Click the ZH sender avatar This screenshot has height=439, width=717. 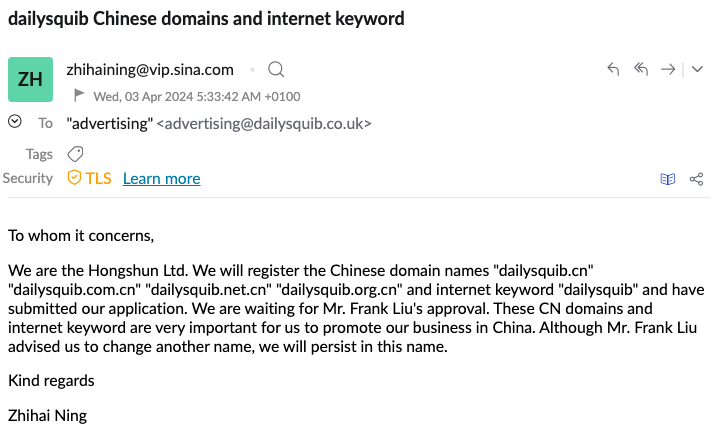click(30, 79)
